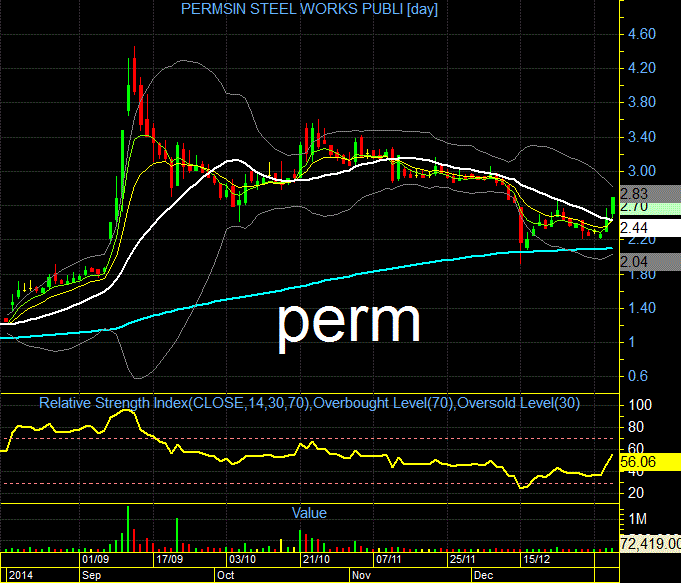The height and width of the screenshot is (583, 681).
Task: Click the 07/11 date marker
Action: click(389, 559)
